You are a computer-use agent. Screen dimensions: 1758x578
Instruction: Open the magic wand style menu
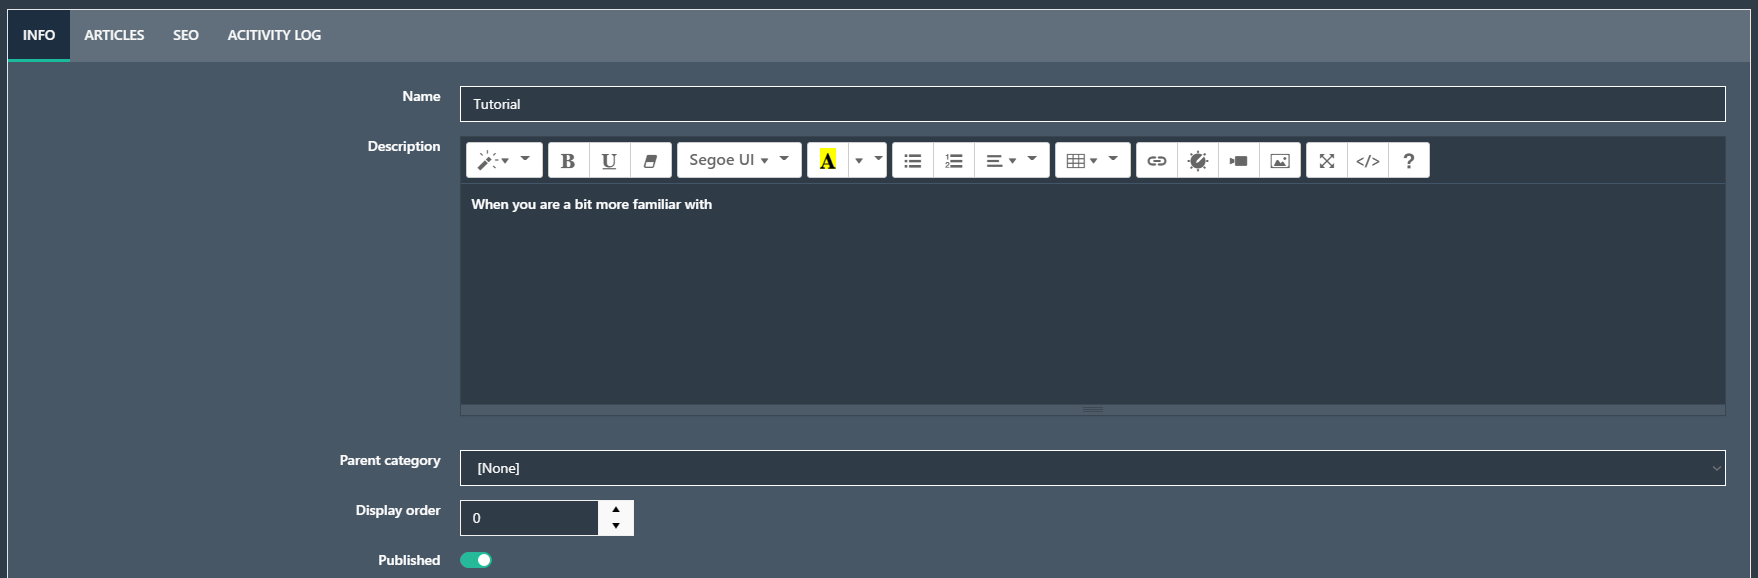pos(504,160)
